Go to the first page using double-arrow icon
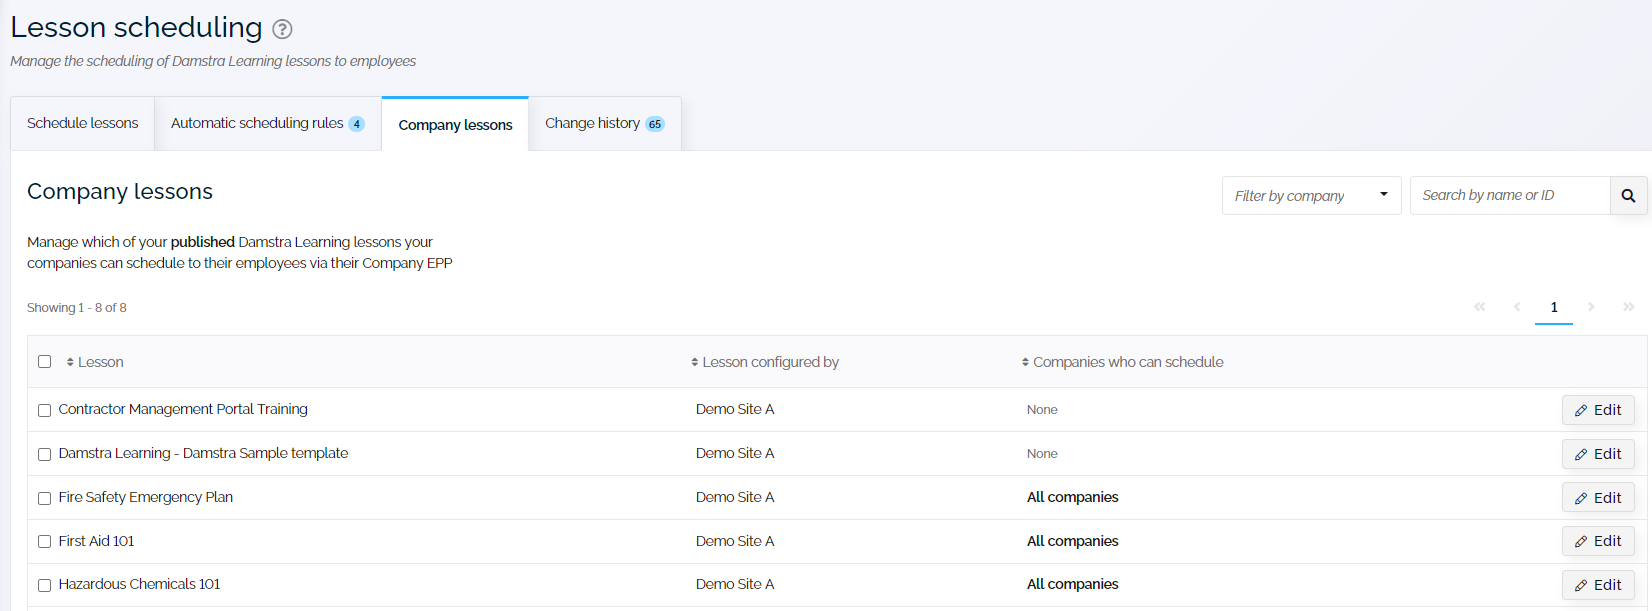Image resolution: width=1652 pixels, height=611 pixels. (x=1479, y=307)
